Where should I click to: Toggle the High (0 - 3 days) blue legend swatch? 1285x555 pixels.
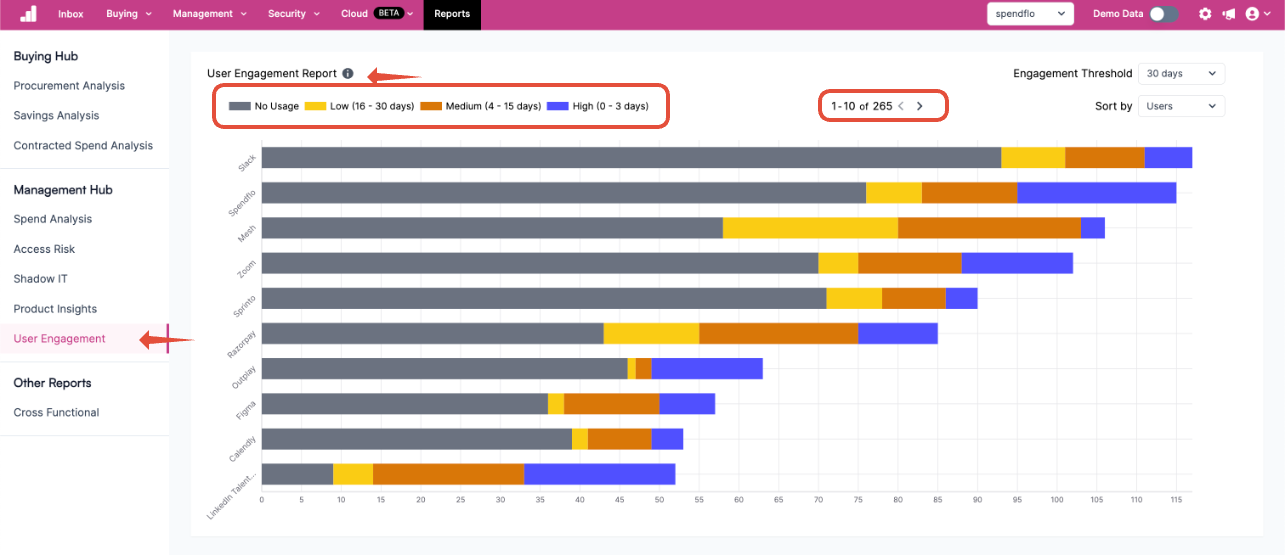(557, 106)
